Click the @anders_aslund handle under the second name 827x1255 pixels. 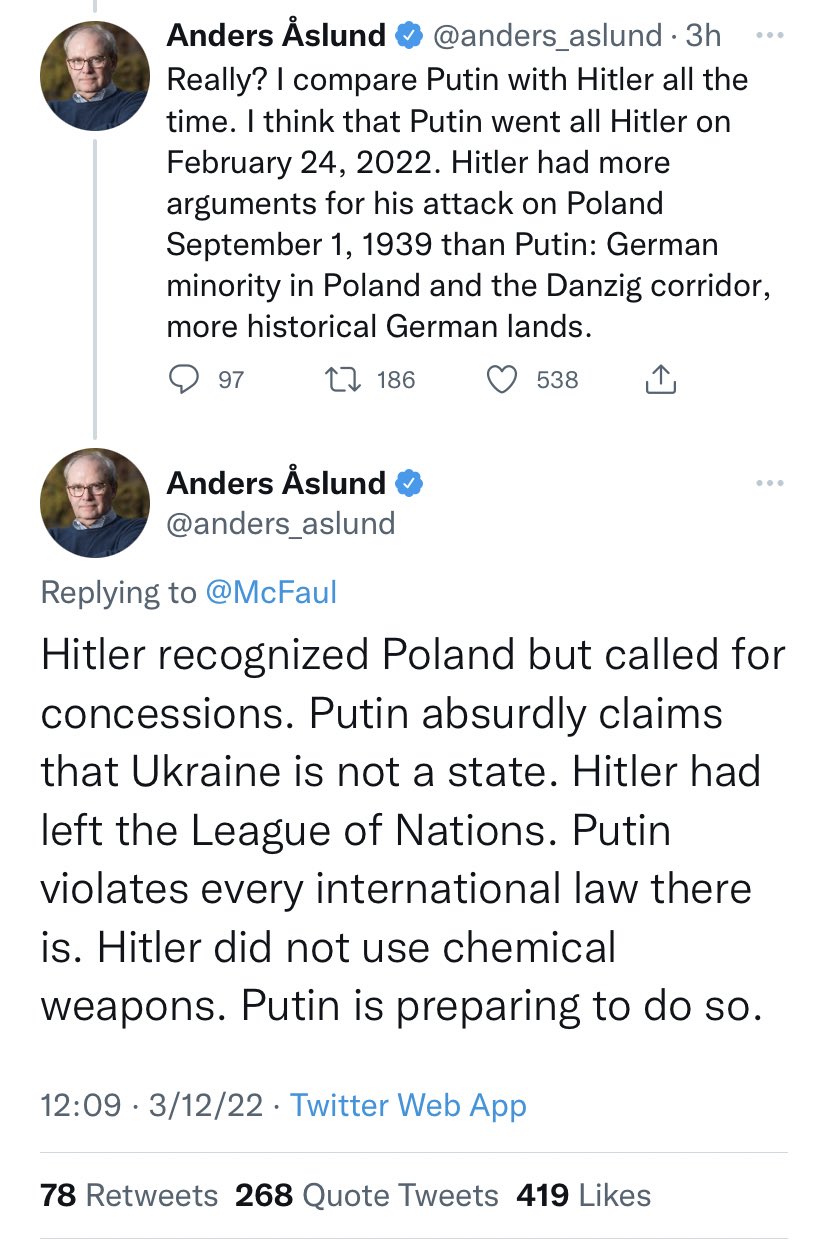pos(280,523)
